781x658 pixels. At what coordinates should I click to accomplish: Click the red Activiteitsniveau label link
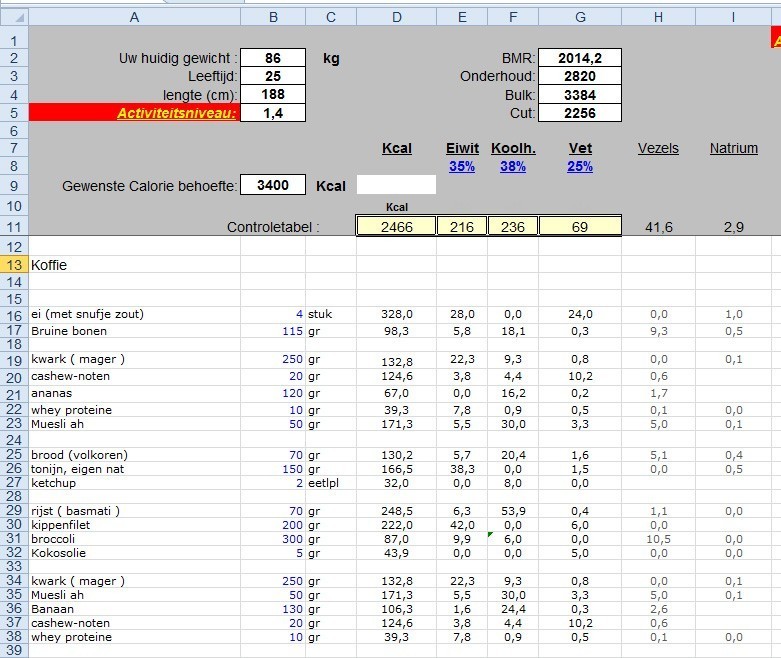[177, 113]
